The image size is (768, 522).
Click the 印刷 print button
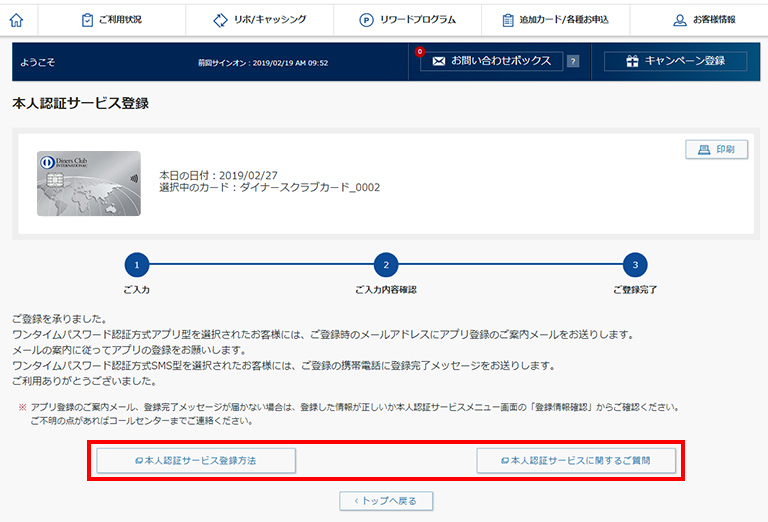point(716,149)
